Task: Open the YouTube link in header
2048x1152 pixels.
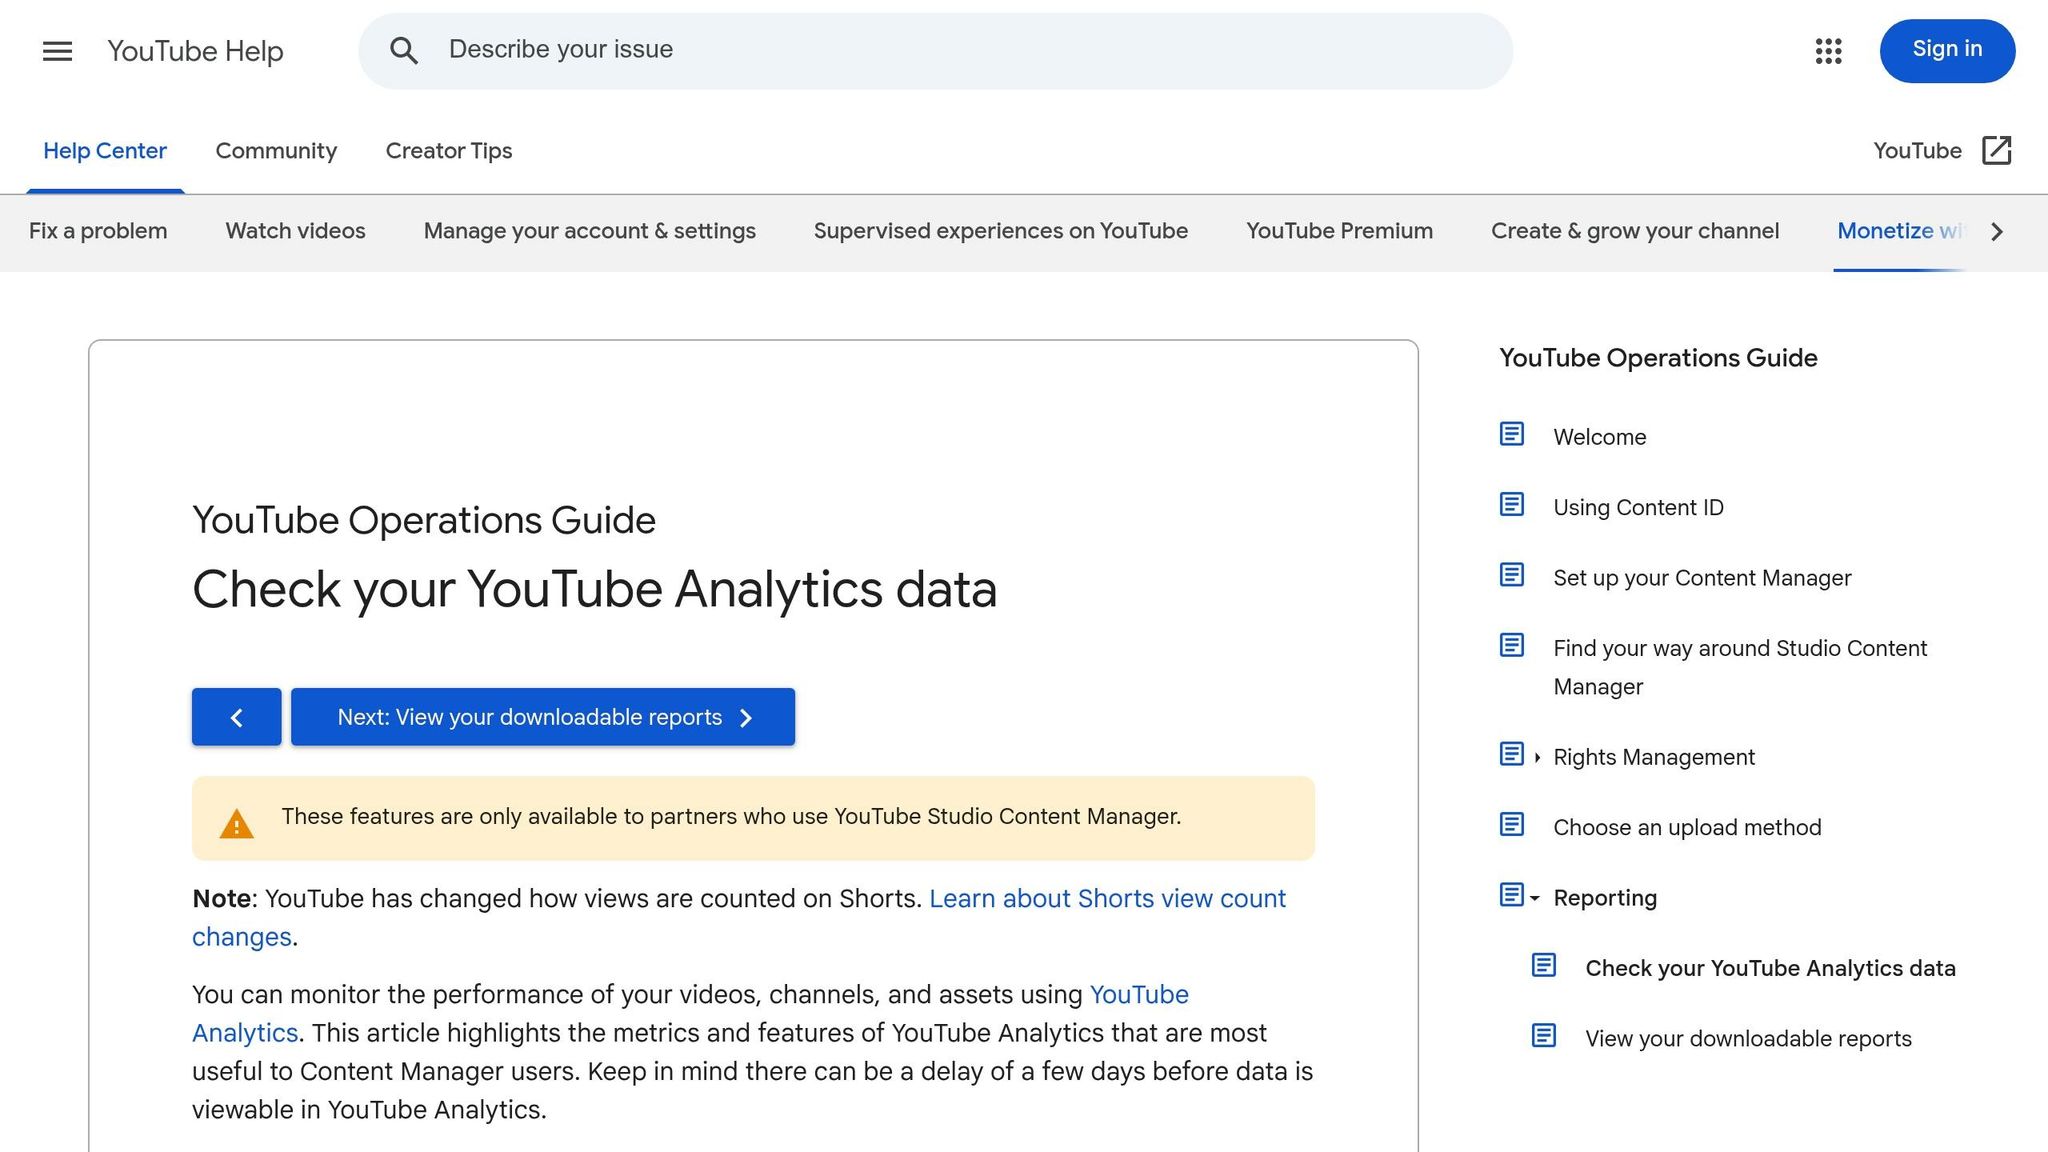Action: point(1917,151)
